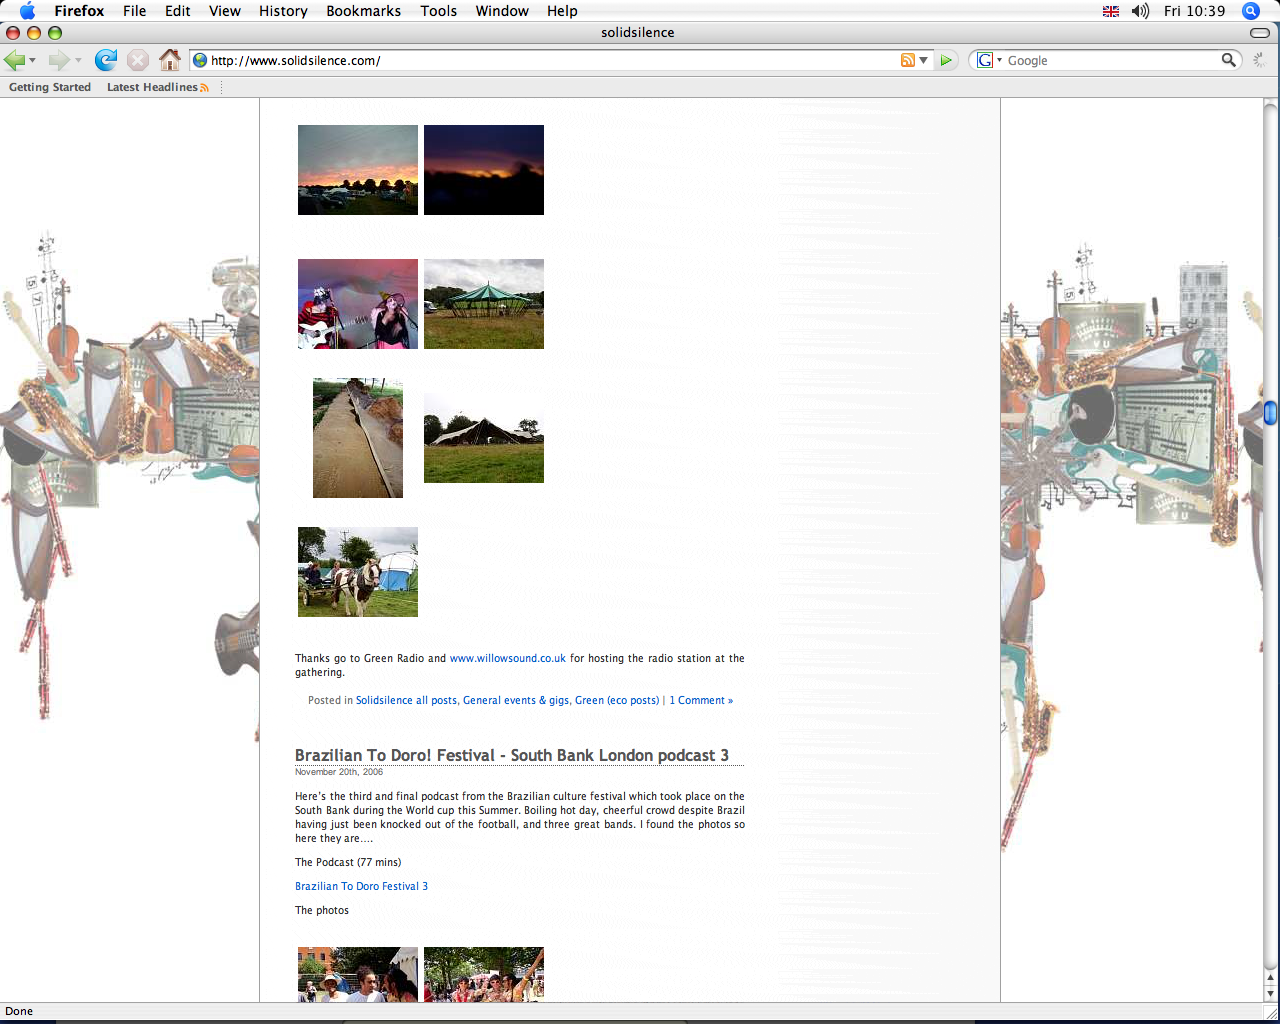Click the green Back arrow button
This screenshot has width=1280, height=1024.
tap(15, 60)
